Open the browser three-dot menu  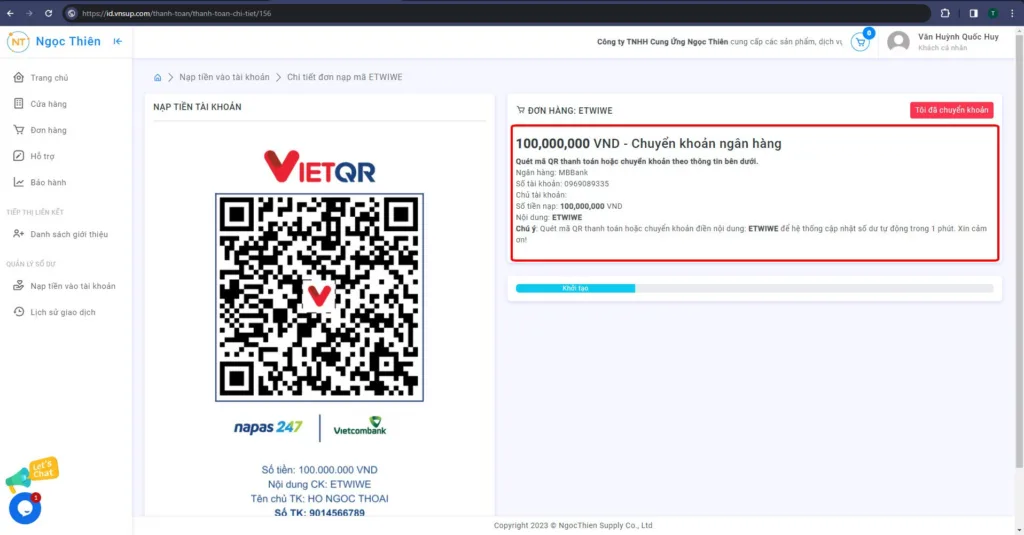[1012, 13]
